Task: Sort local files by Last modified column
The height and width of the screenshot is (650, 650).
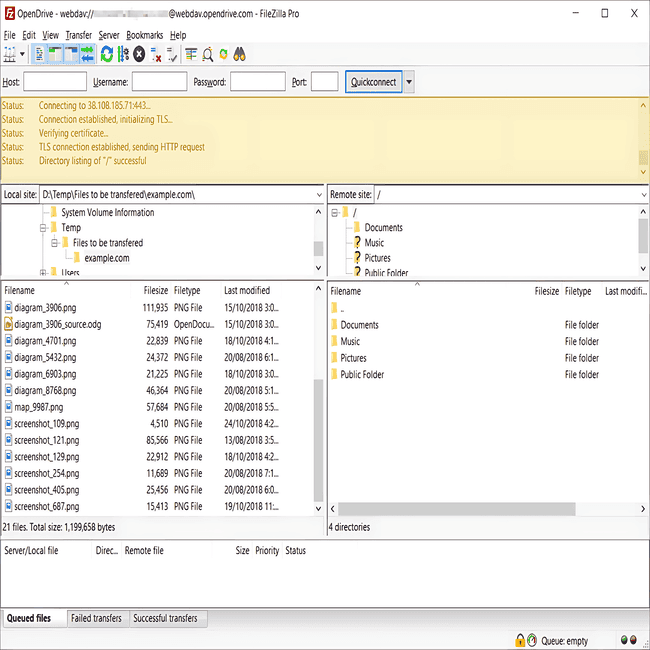Action: (251, 290)
